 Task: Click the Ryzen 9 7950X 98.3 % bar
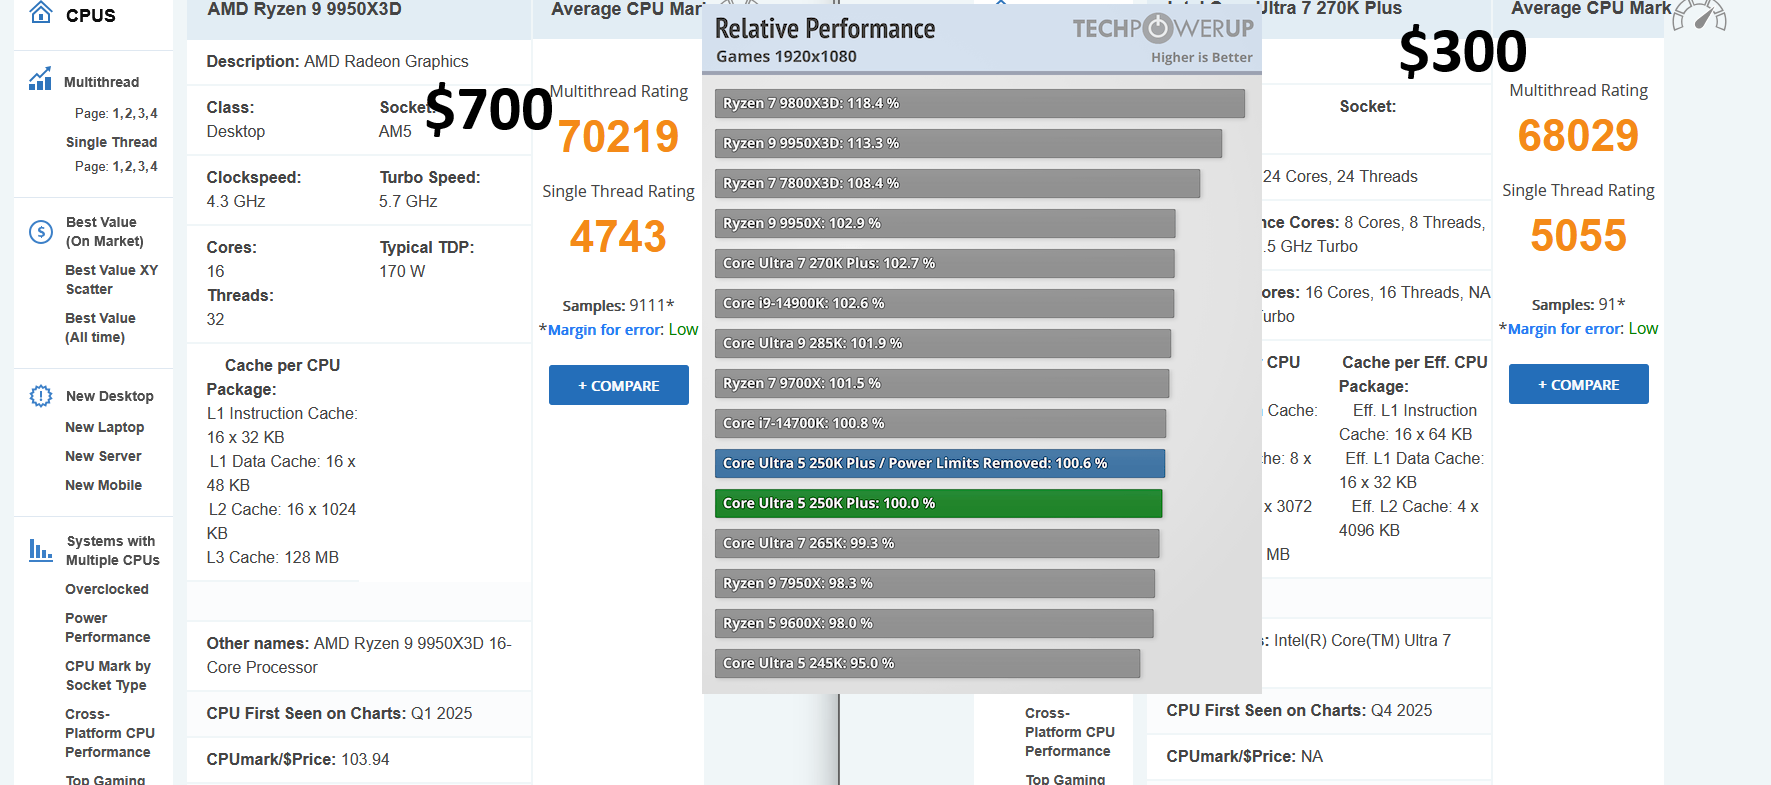click(935, 583)
